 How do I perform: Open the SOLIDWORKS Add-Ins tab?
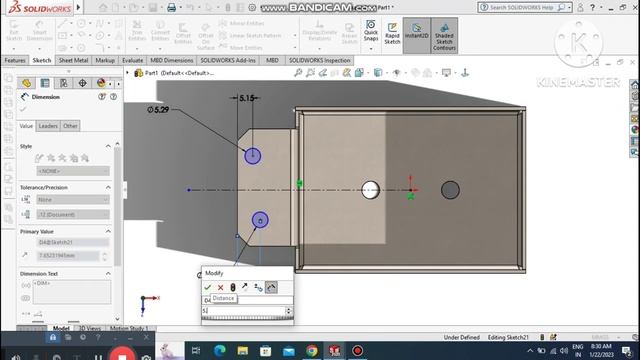228,60
